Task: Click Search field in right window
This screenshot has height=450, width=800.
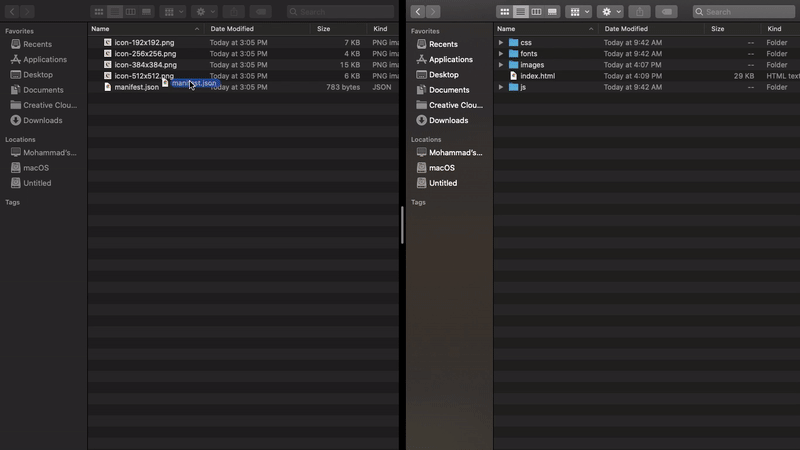Action: (x=743, y=12)
